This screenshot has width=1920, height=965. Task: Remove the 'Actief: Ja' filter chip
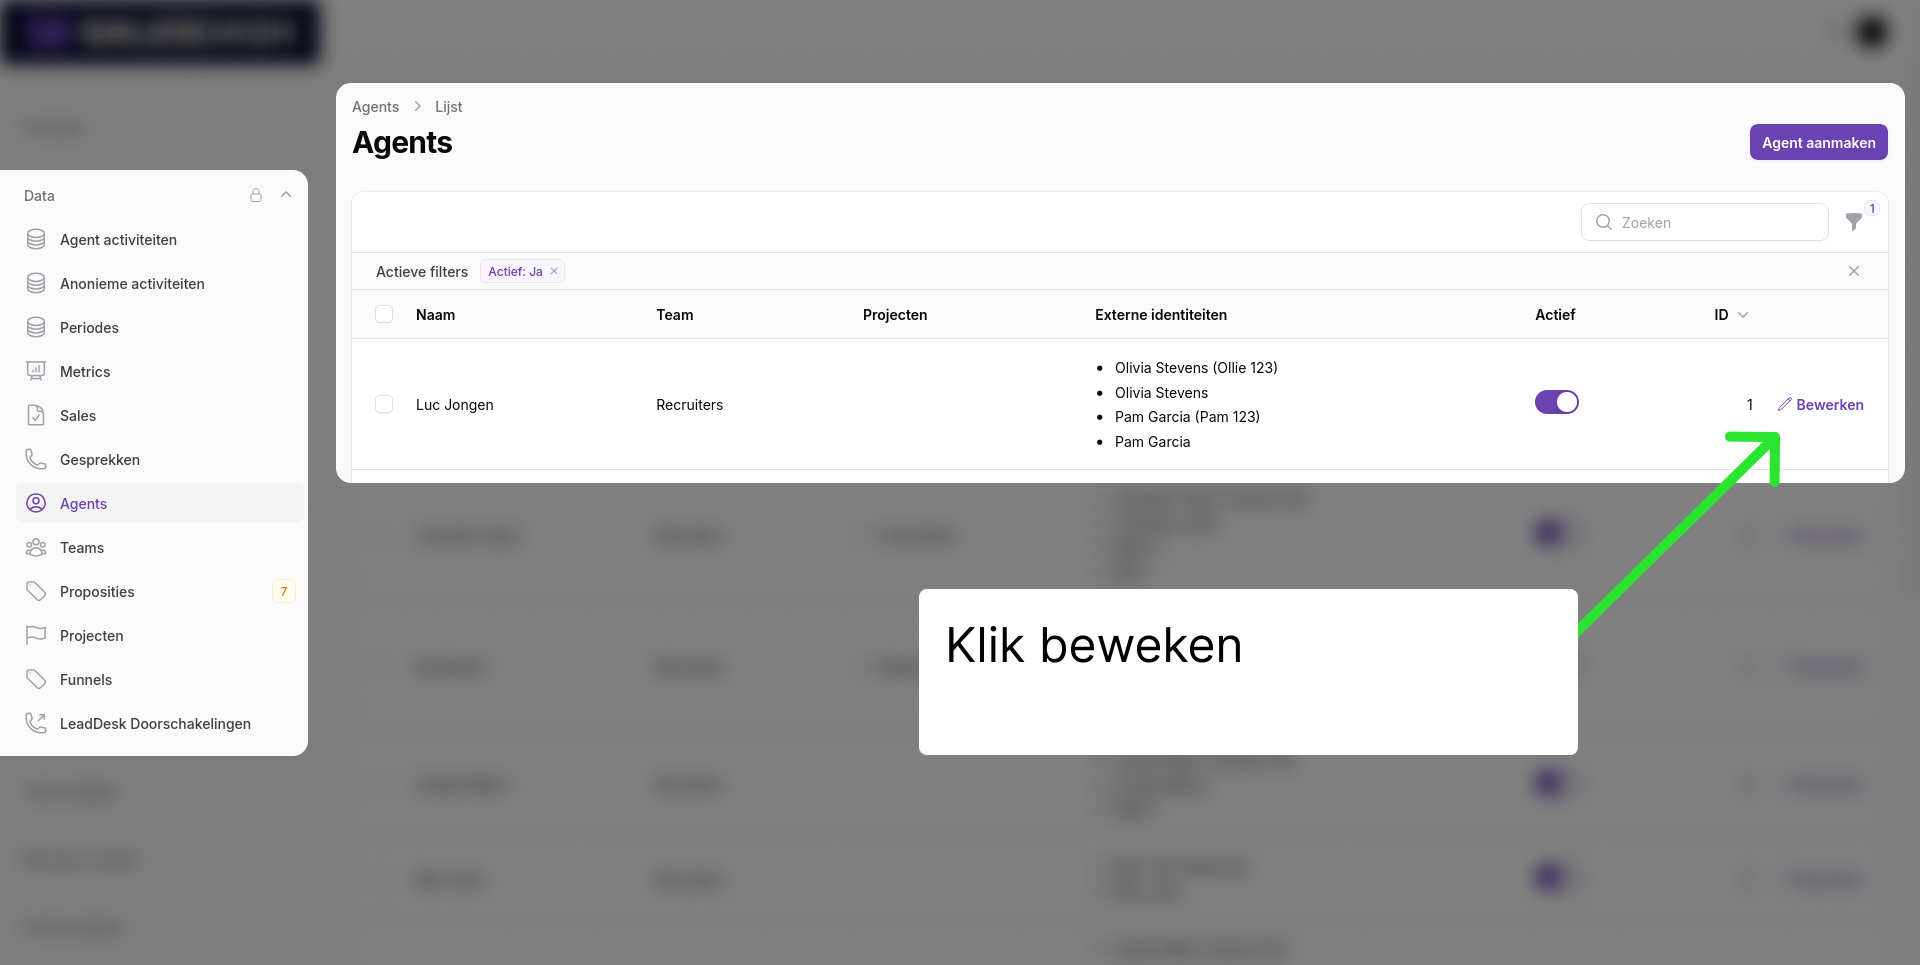(x=554, y=271)
